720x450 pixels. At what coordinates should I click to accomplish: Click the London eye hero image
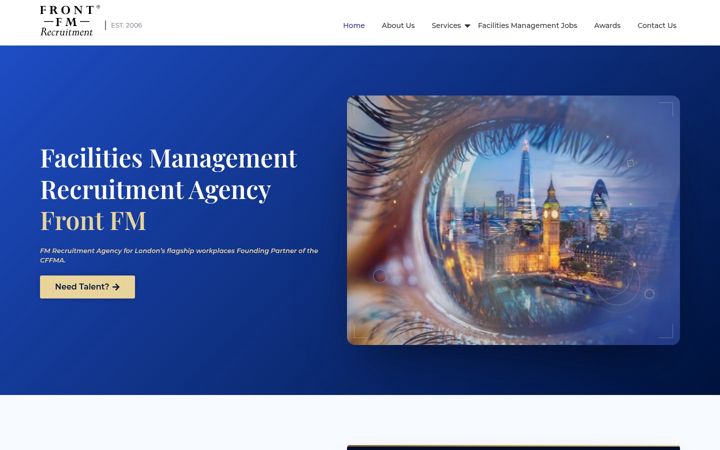[513, 220]
